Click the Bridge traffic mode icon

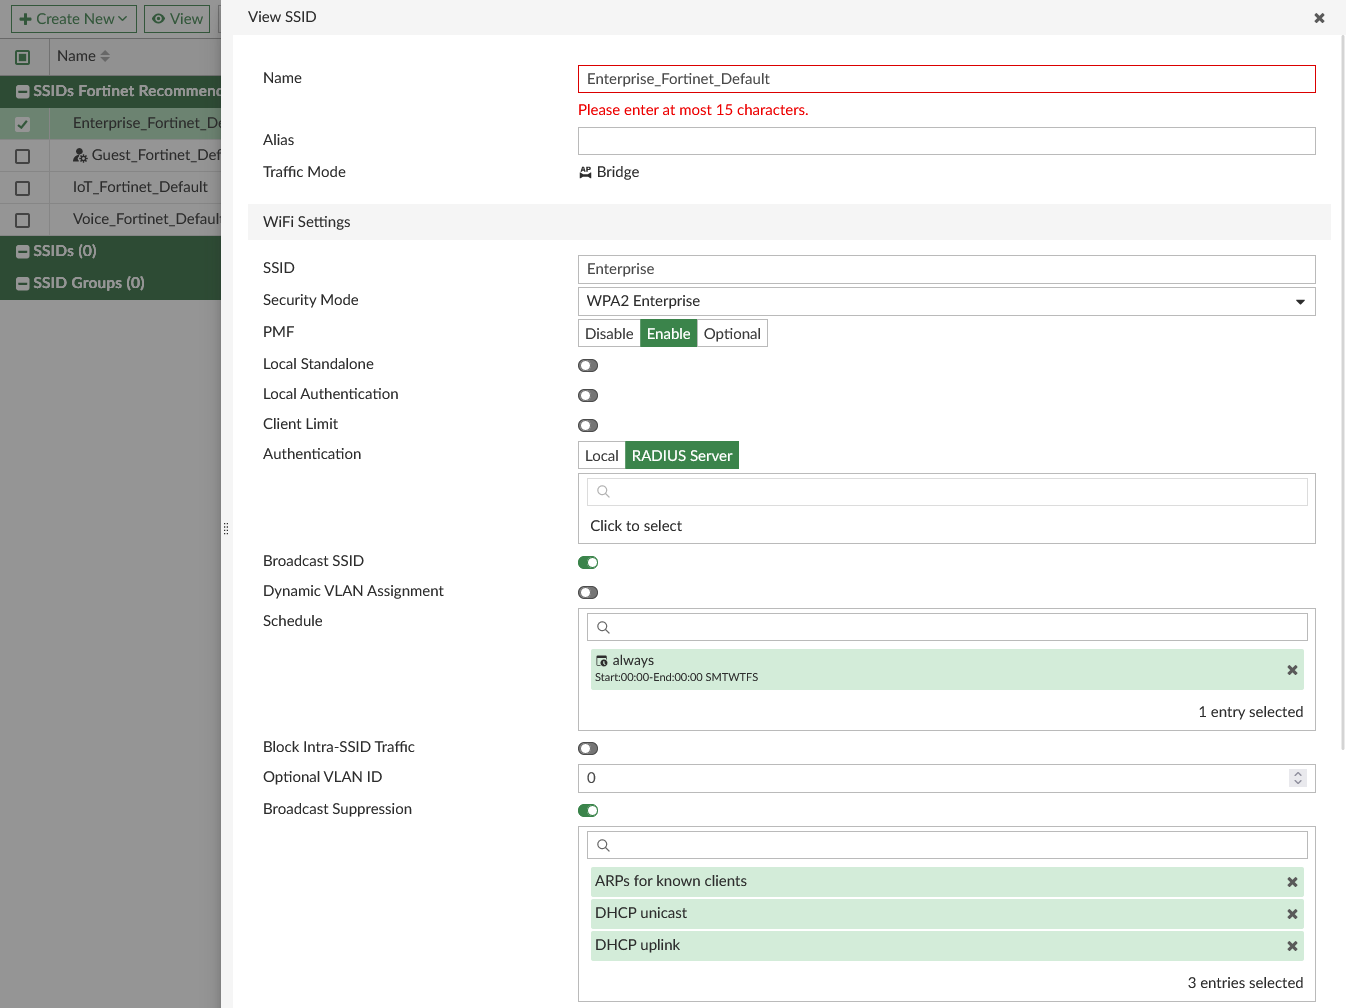coord(585,172)
